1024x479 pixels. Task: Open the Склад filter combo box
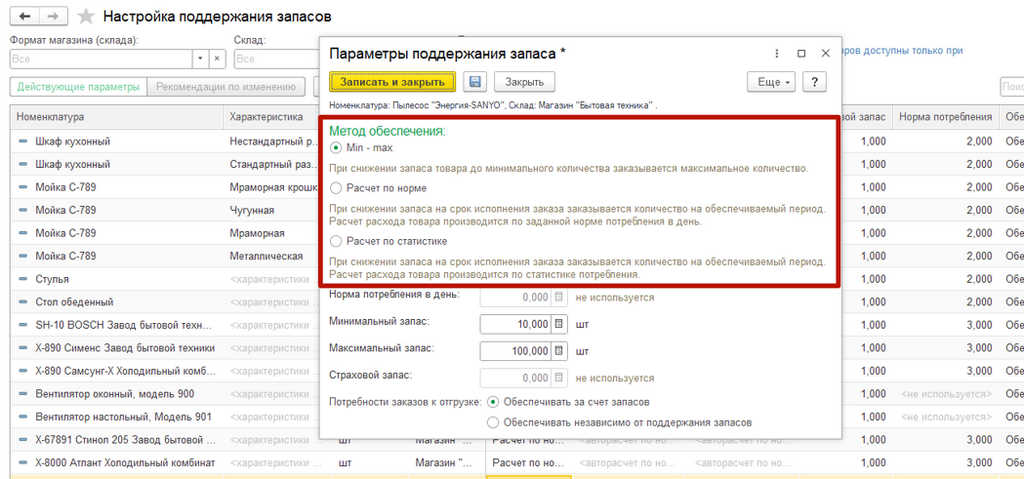point(276,59)
